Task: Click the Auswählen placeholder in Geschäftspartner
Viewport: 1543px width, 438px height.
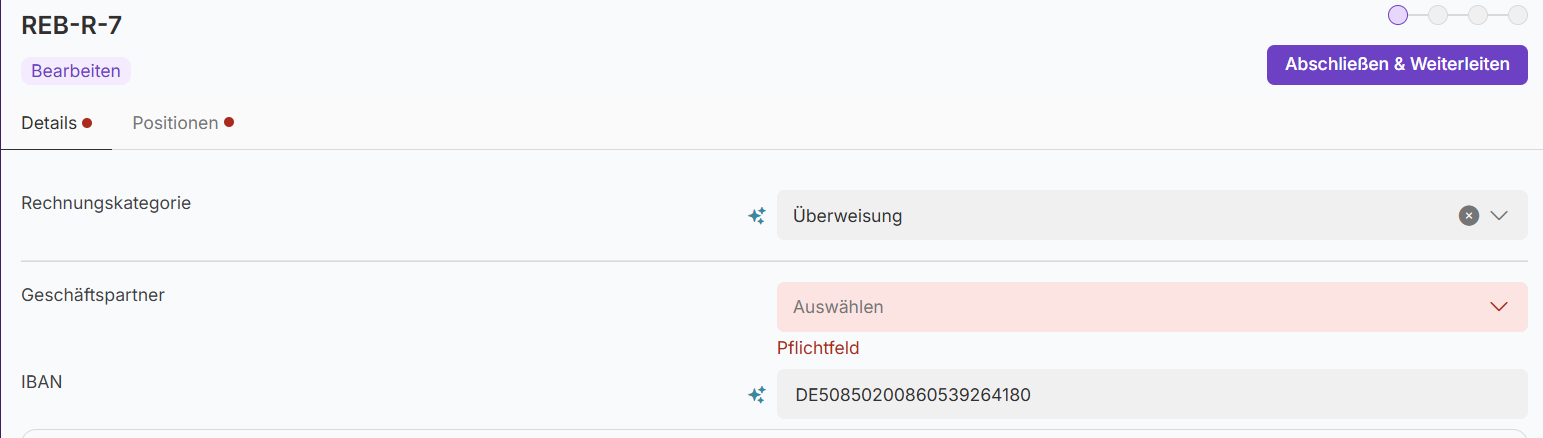Action: tap(838, 307)
